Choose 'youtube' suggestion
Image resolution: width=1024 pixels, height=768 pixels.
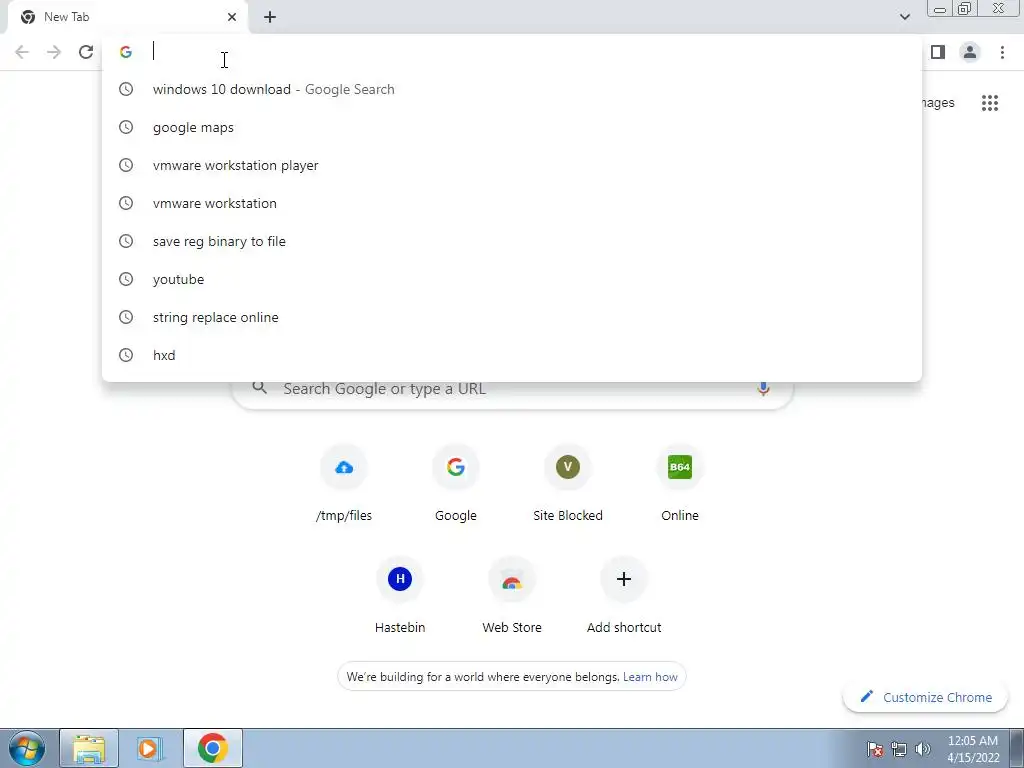point(511,279)
